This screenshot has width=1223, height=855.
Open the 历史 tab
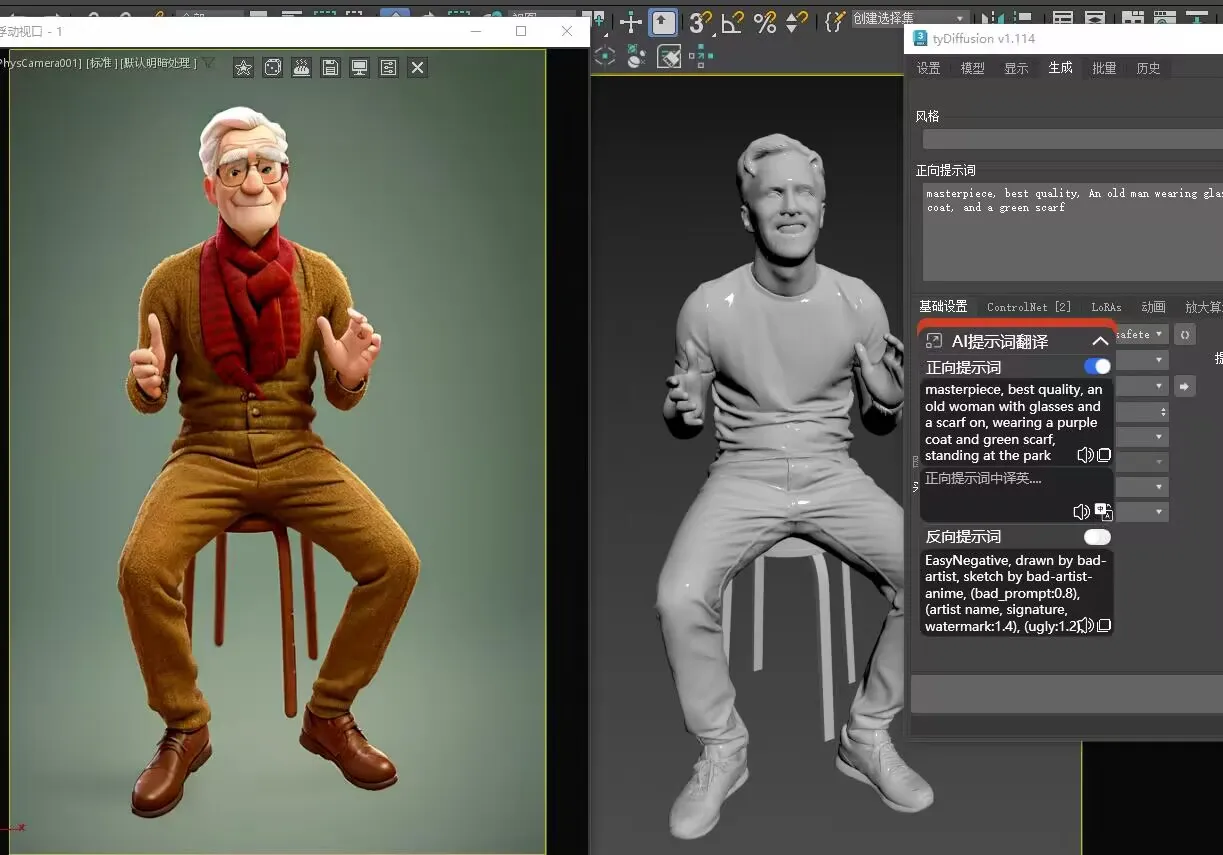pos(1149,68)
